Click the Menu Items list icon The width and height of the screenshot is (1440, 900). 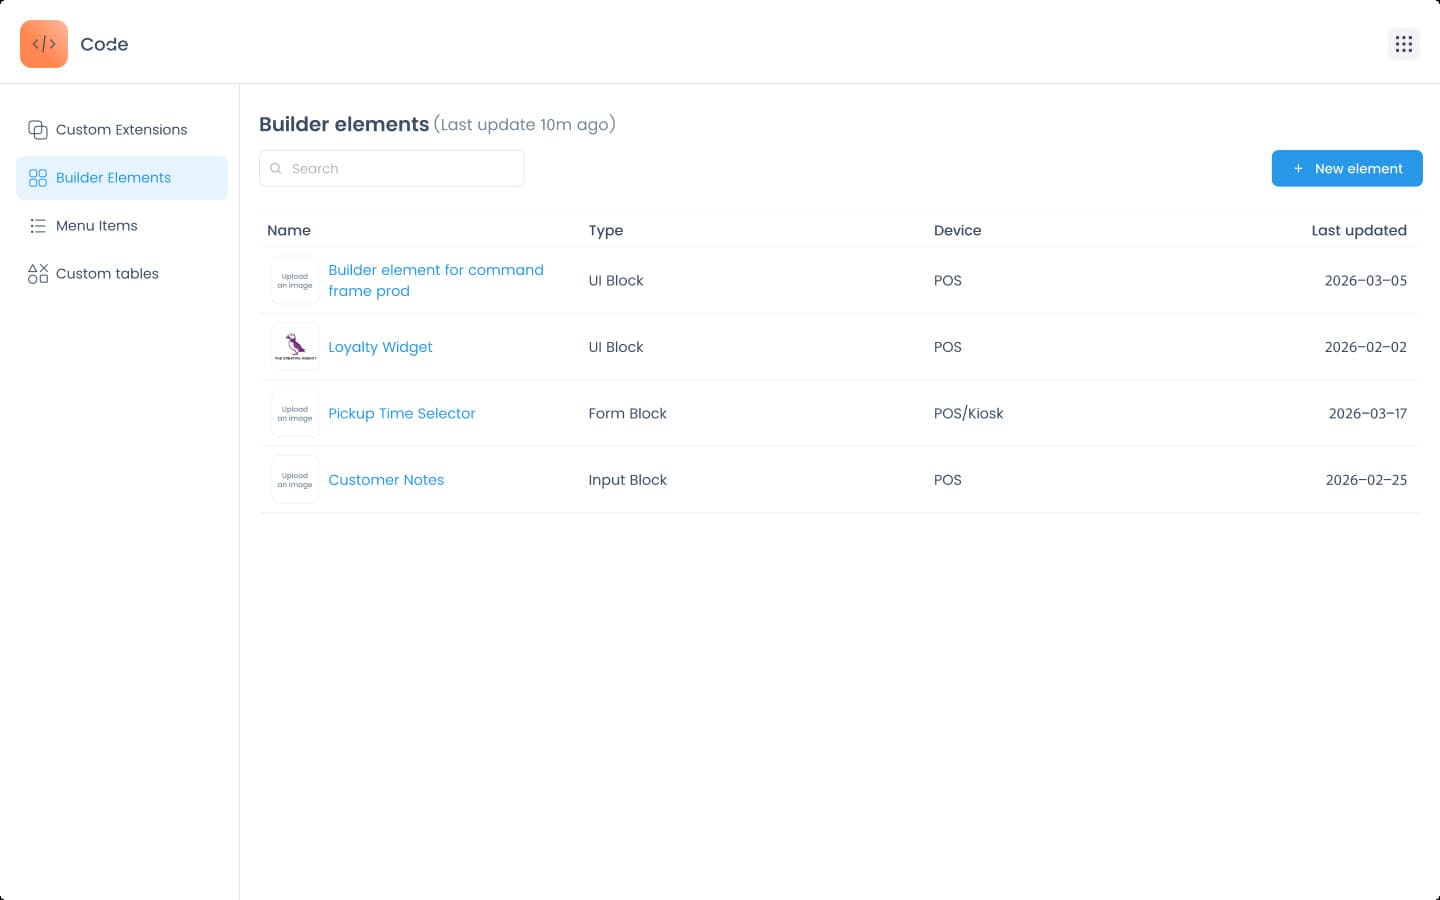(38, 226)
